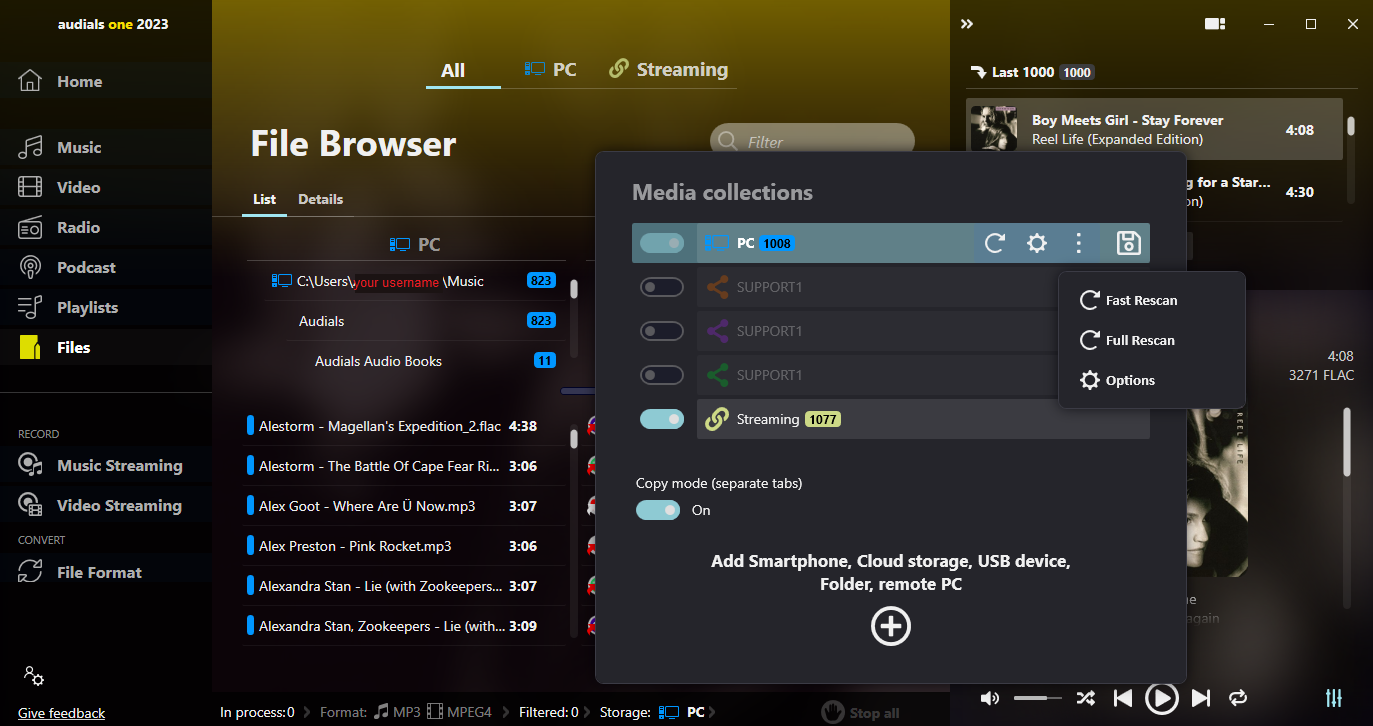Open the equalizer sliders icon
1373x726 pixels.
click(x=1333, y=698)
